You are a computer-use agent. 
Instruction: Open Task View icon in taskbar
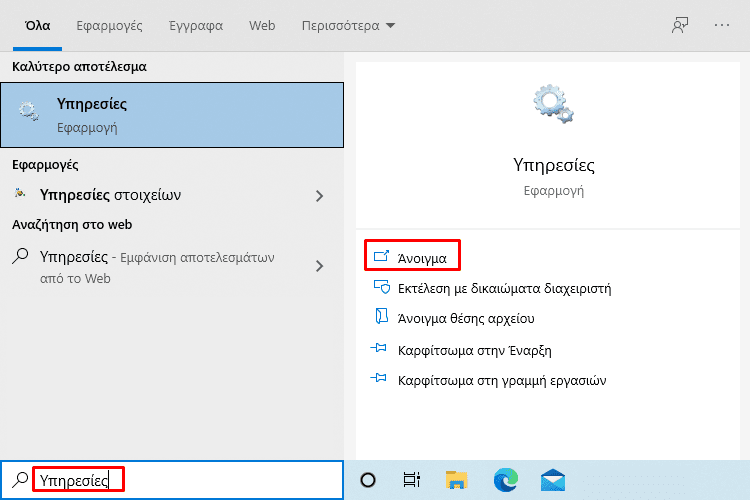pos(411,479)
